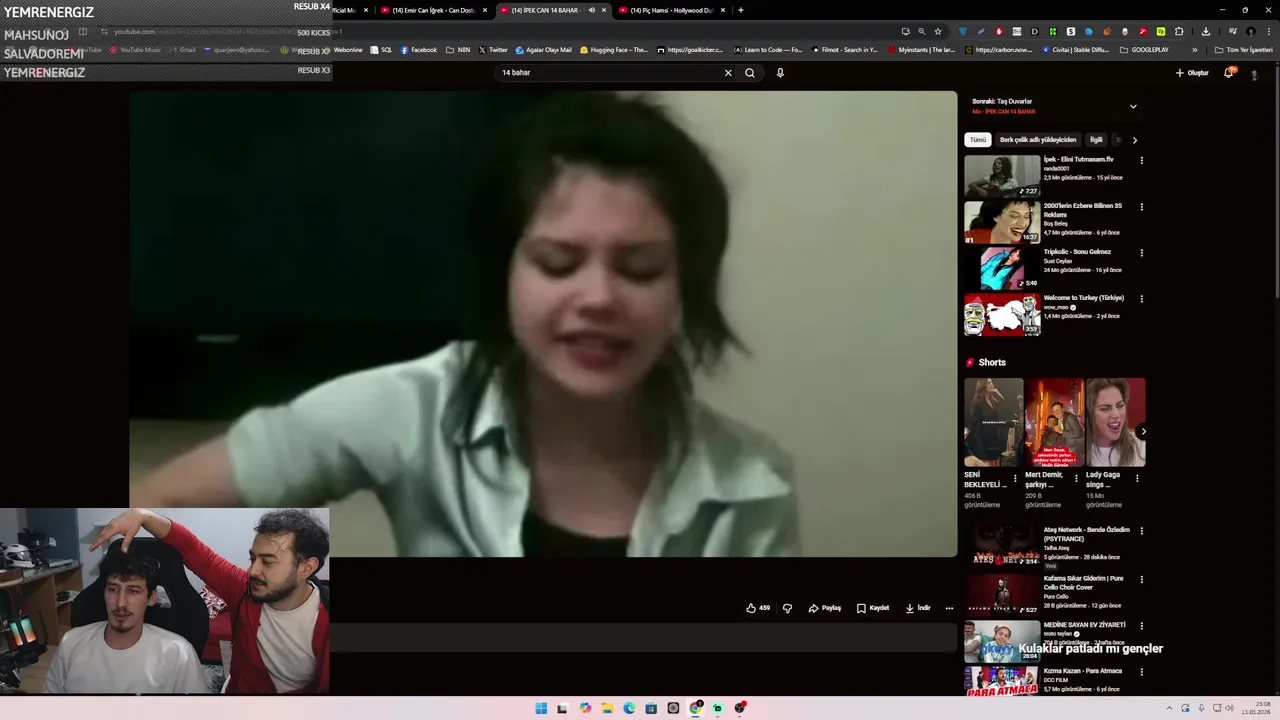The image size is (1280, 720).
Task: Show hidden bookmarks with chevron
Action: (x=1194, y=50)
